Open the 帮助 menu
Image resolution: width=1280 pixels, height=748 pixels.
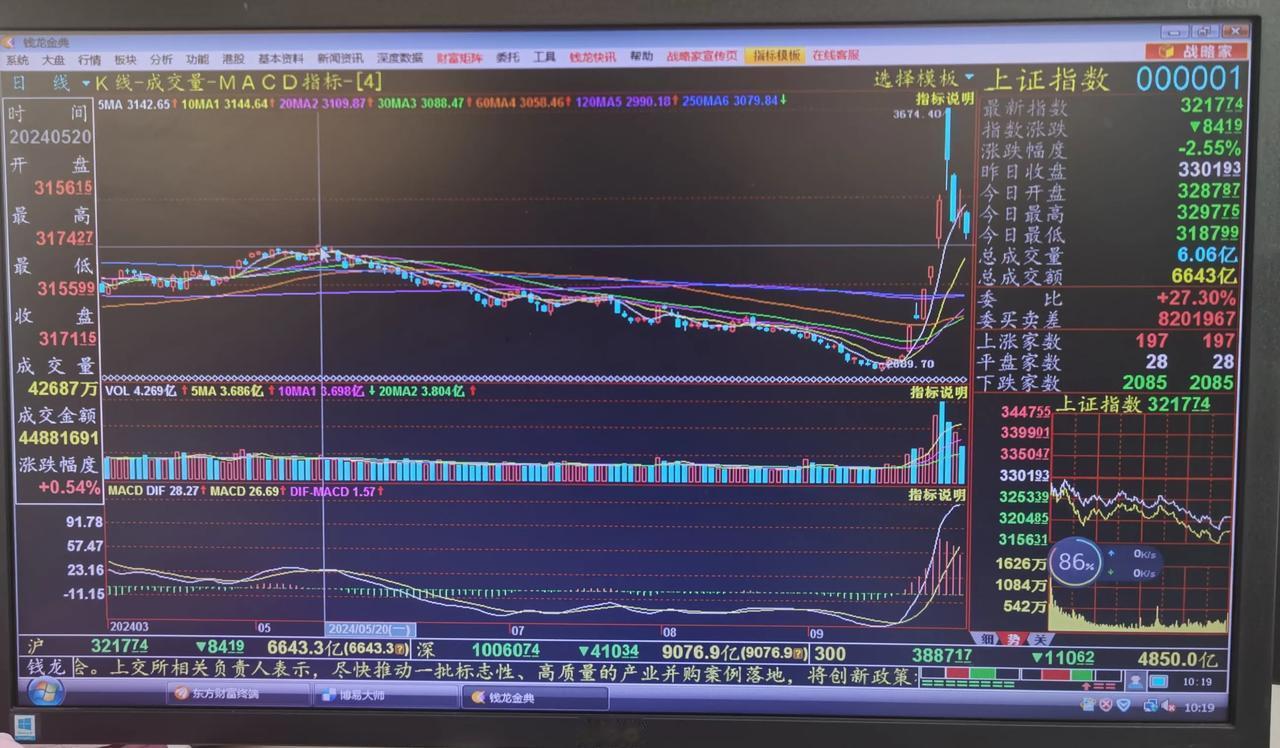pyautogui.click(x=641, y=57)
